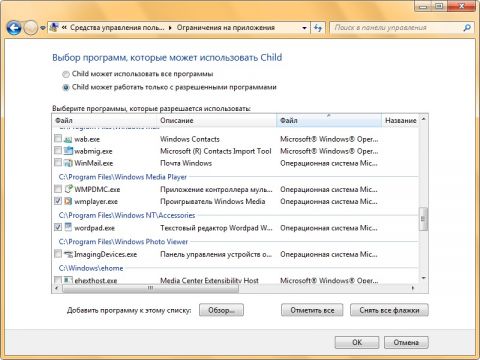Click the 'Отметить все' button
480x360 pixels.
(x=312, y=310)
